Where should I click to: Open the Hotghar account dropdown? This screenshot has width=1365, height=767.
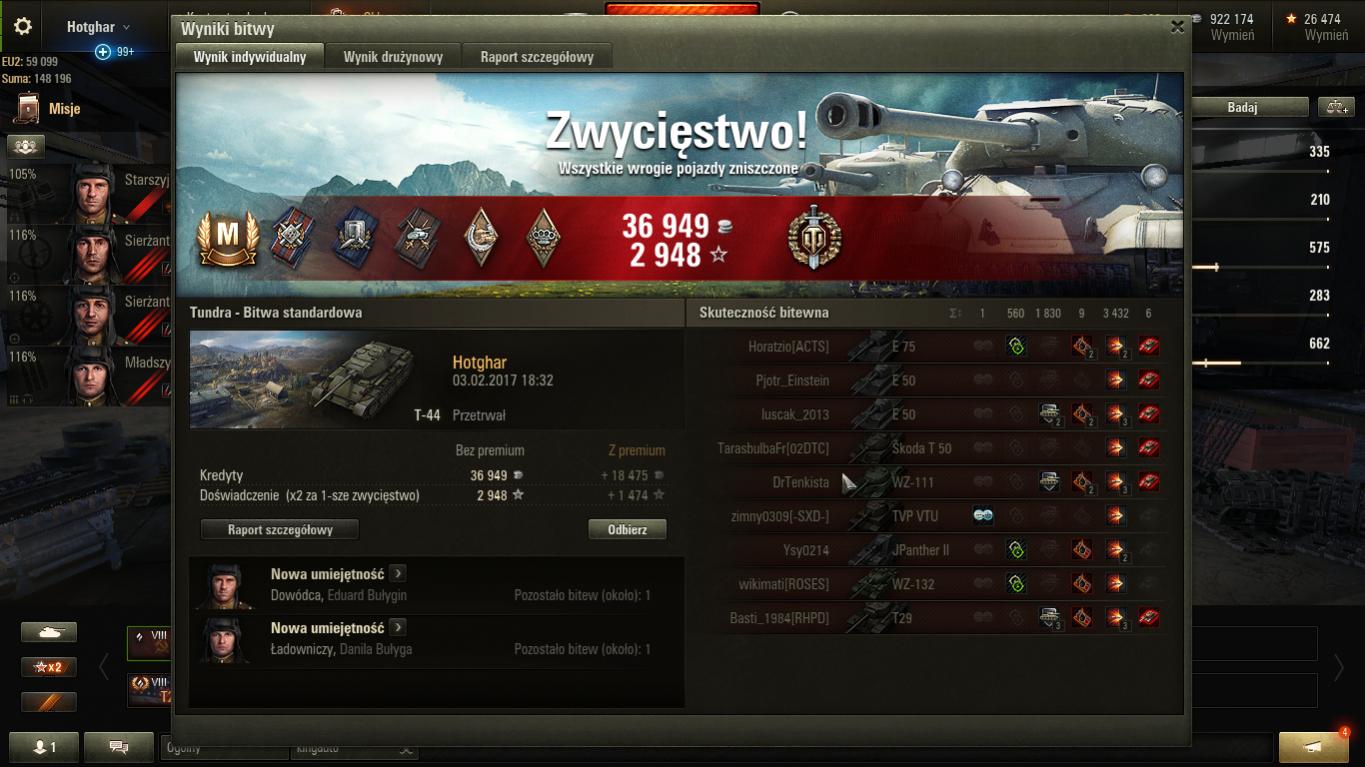pyautogui.click(x=99, y=27)
